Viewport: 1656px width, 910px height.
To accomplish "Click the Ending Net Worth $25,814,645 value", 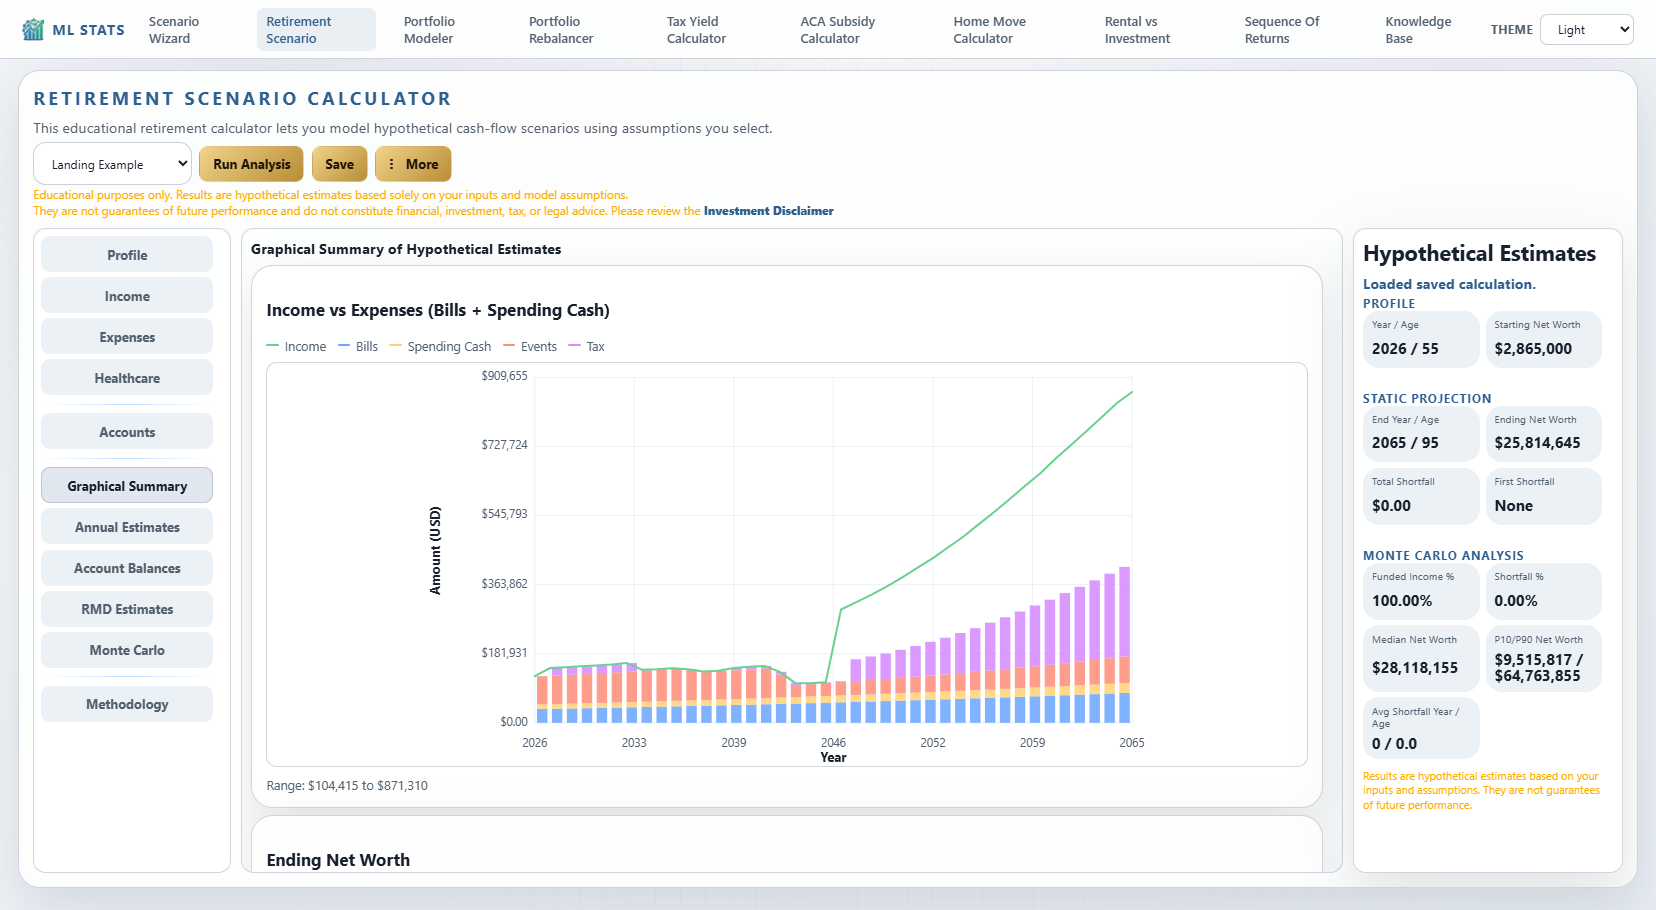I will pos(1537,443).
